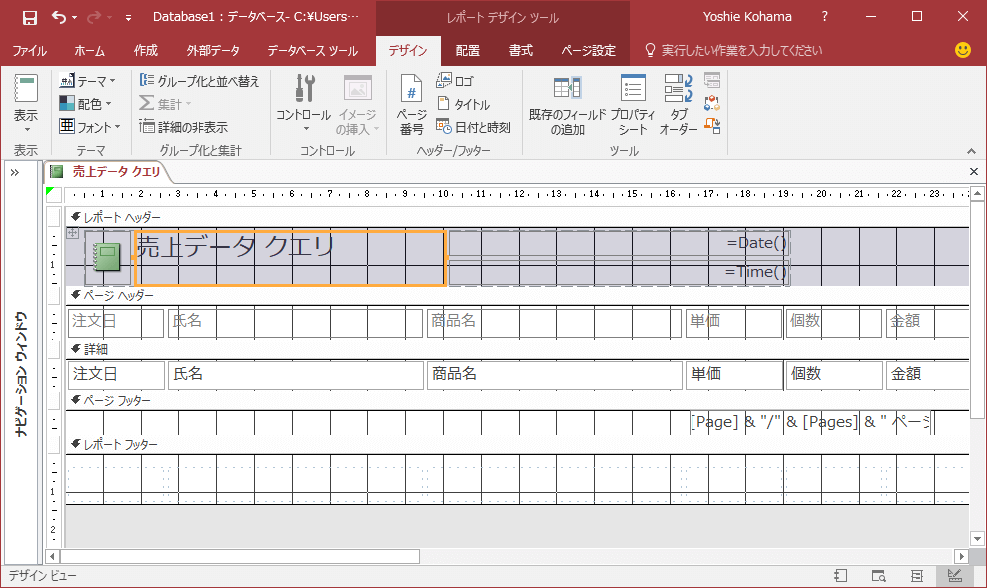Select the レポート ヘッダー section bar

point(517,217)
